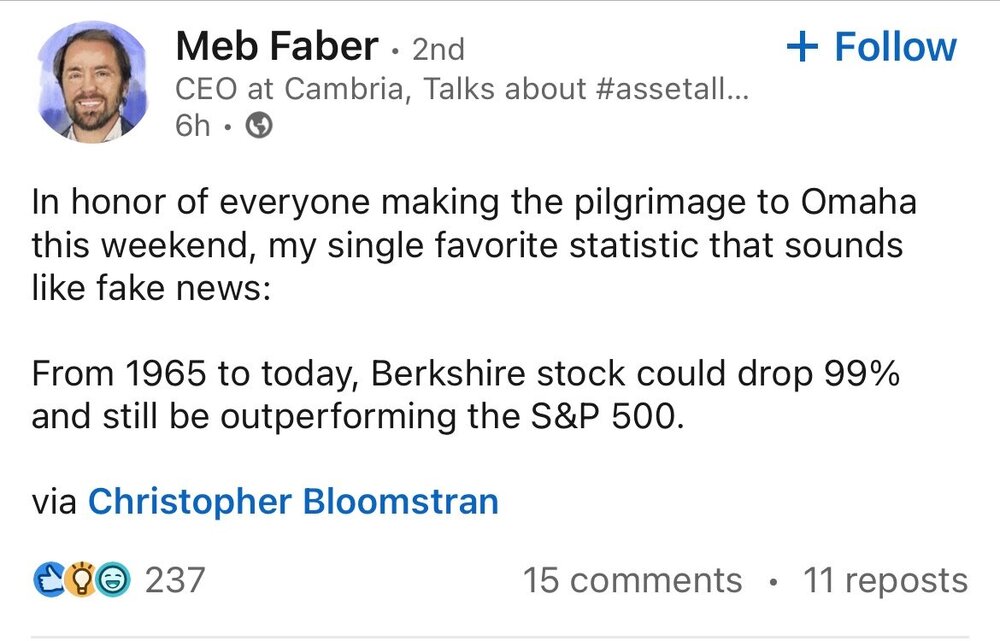View the 15 comments
The height and width of the screenshot is (641, 1000).
pyautogui.click(x=632, y=580)
